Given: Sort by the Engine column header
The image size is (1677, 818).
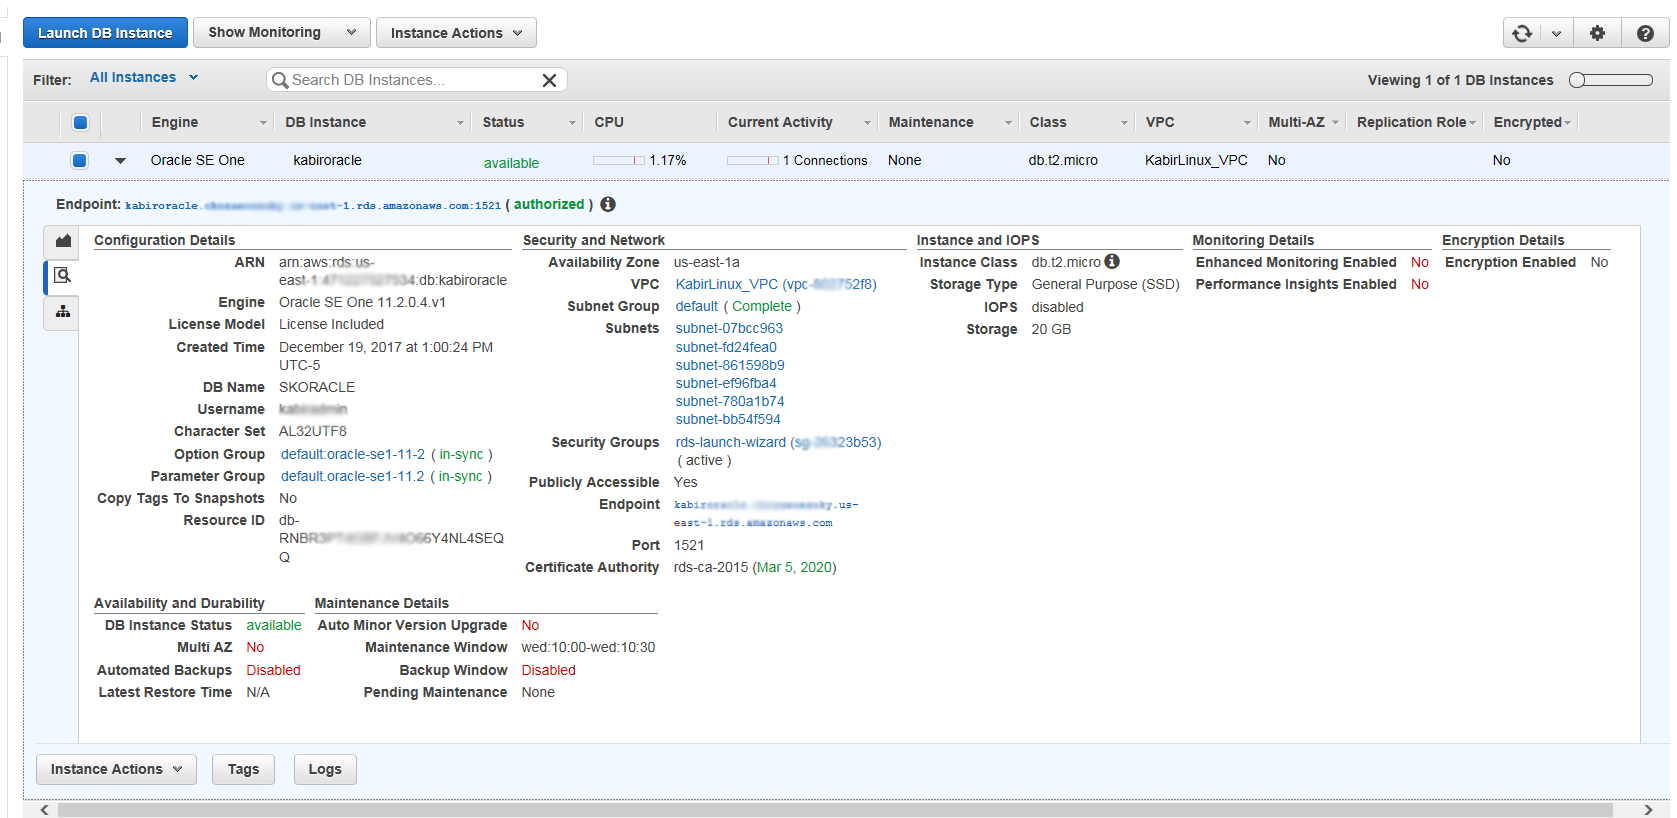Looking at the screenshot, I should point(208,122).
